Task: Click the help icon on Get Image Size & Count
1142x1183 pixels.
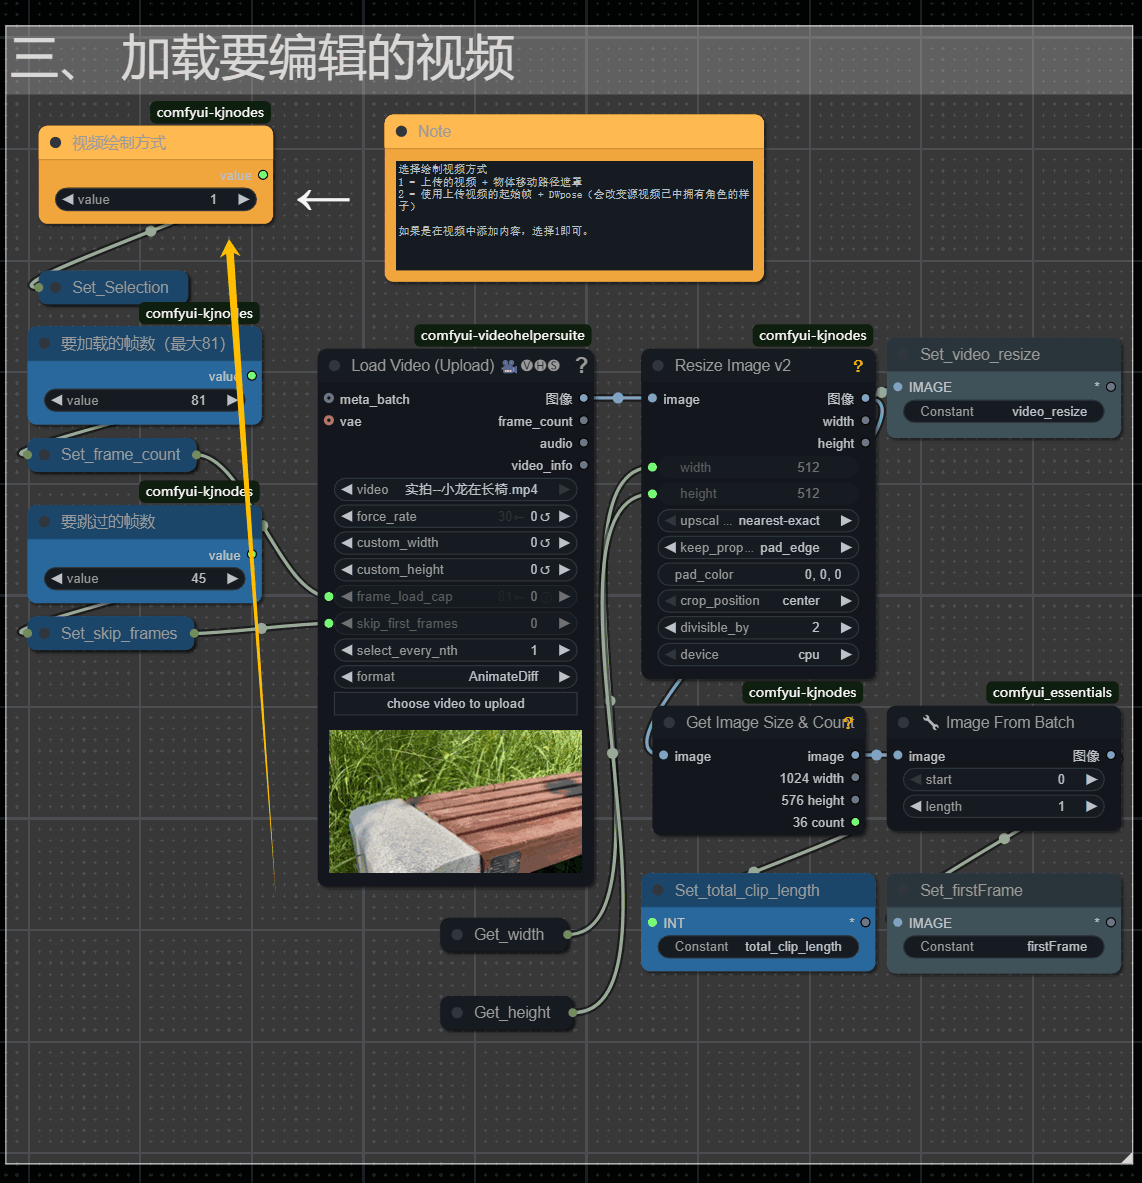Action: click(849, 723)
